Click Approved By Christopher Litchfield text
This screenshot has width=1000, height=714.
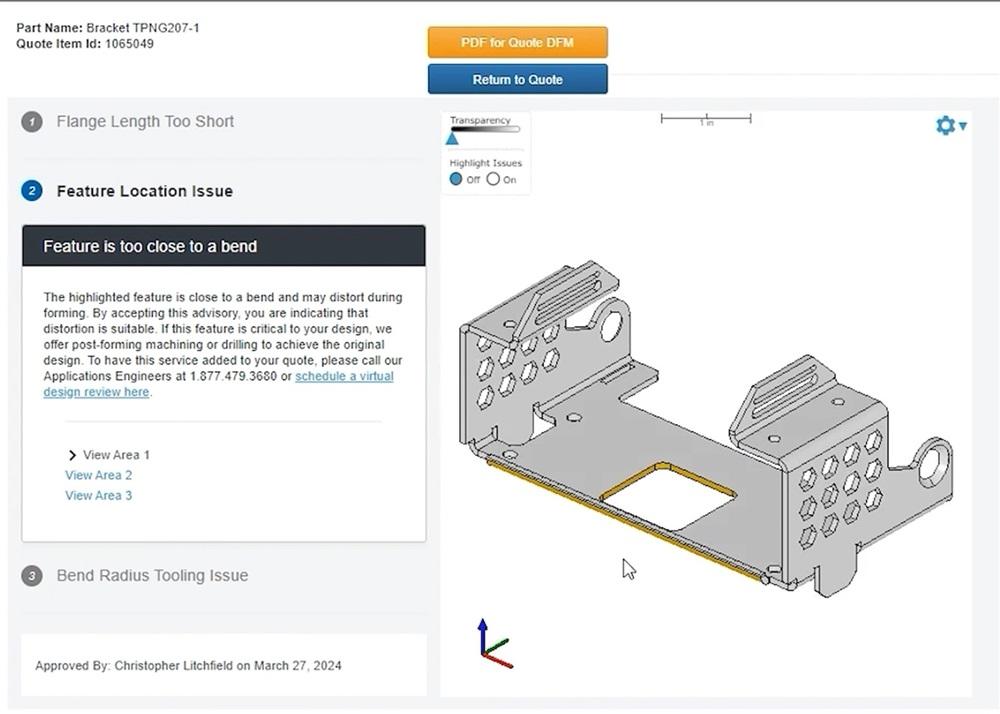pos(188,666)
